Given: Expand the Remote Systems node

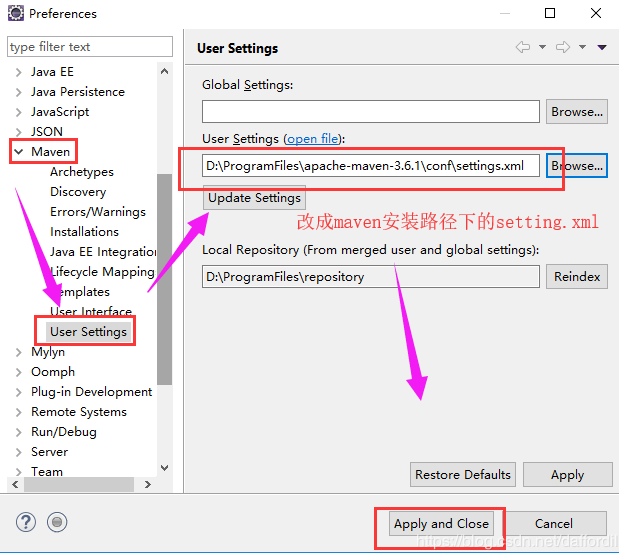Looking at the screenshot, I should [19, 412].
